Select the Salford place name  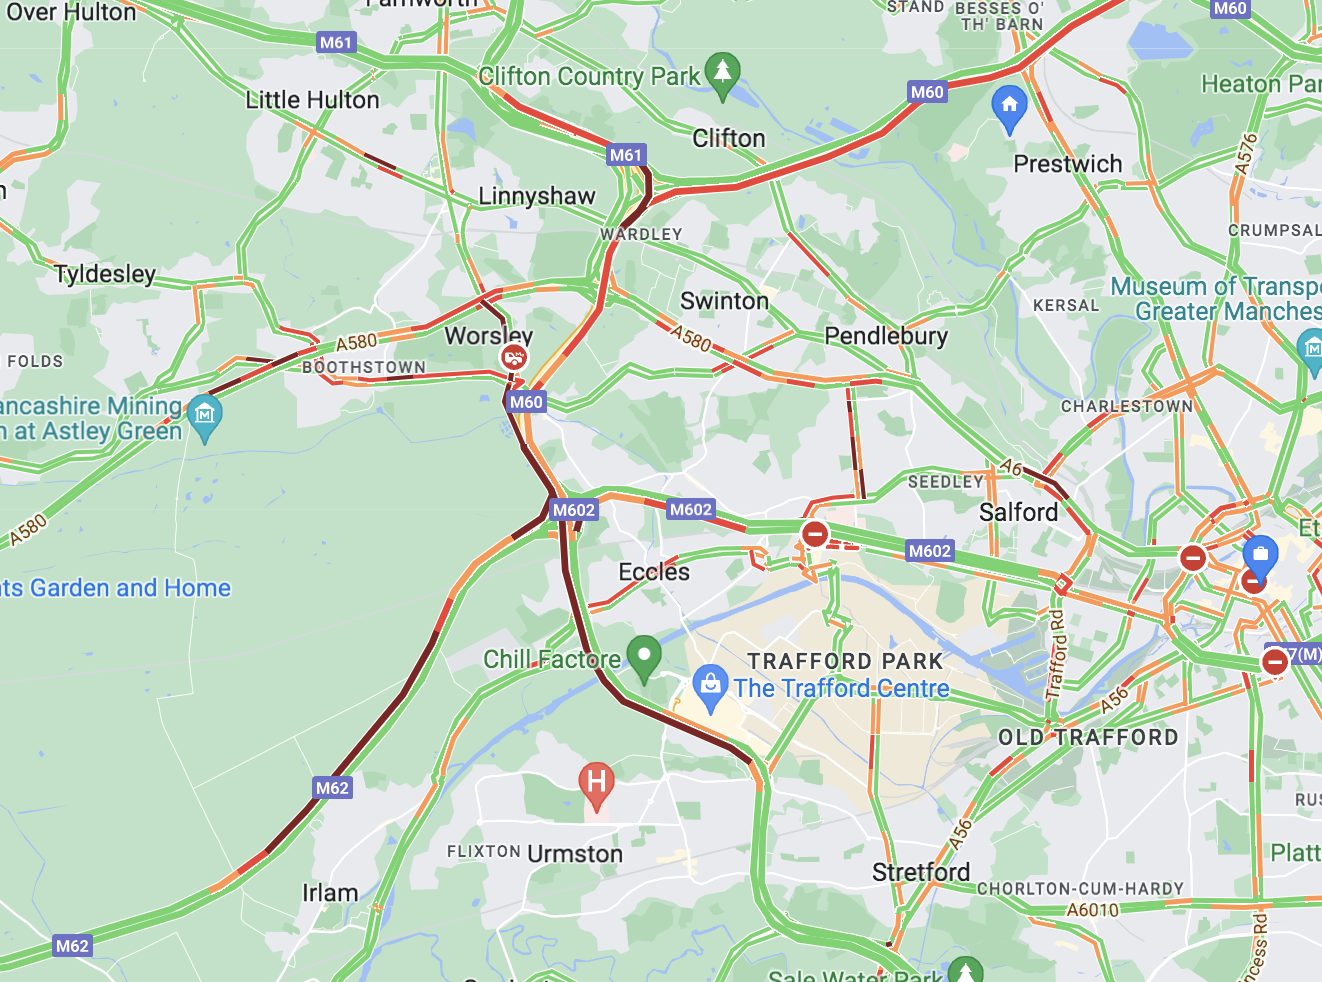point(1018,512)
